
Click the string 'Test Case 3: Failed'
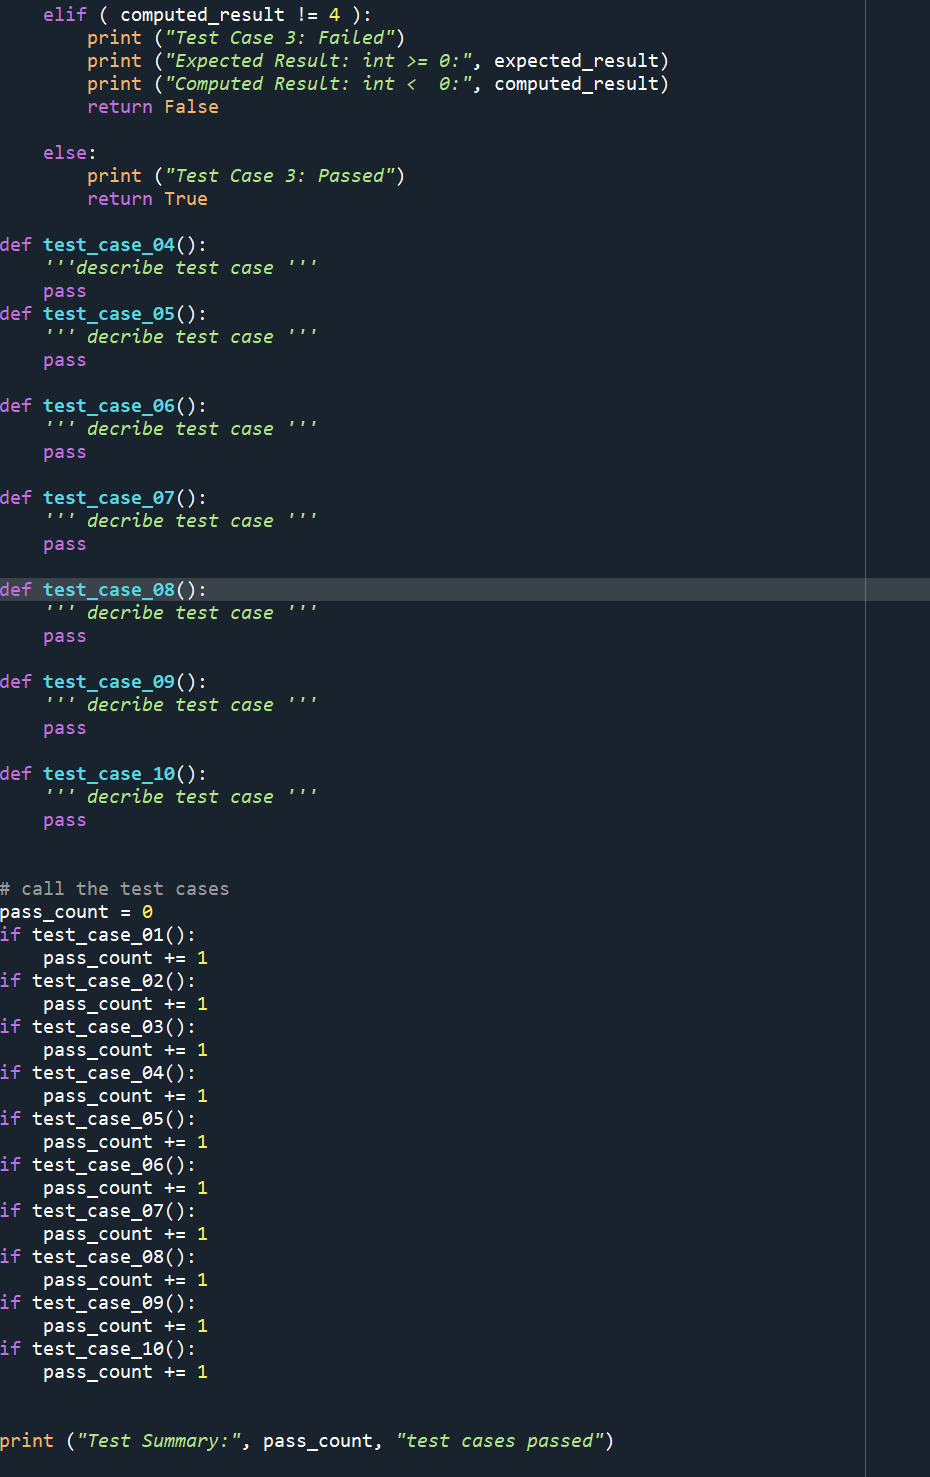pos(280,37)
